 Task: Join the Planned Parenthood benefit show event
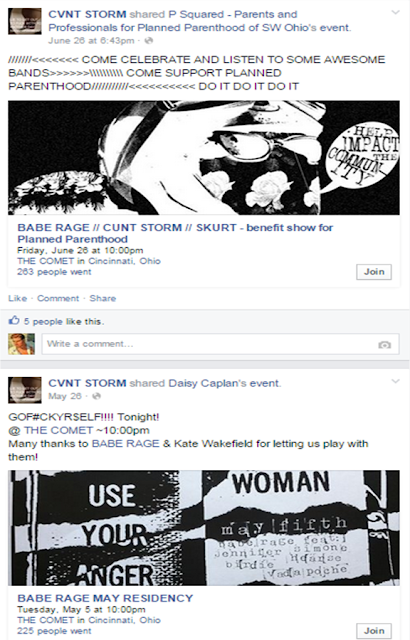(374, 272)
